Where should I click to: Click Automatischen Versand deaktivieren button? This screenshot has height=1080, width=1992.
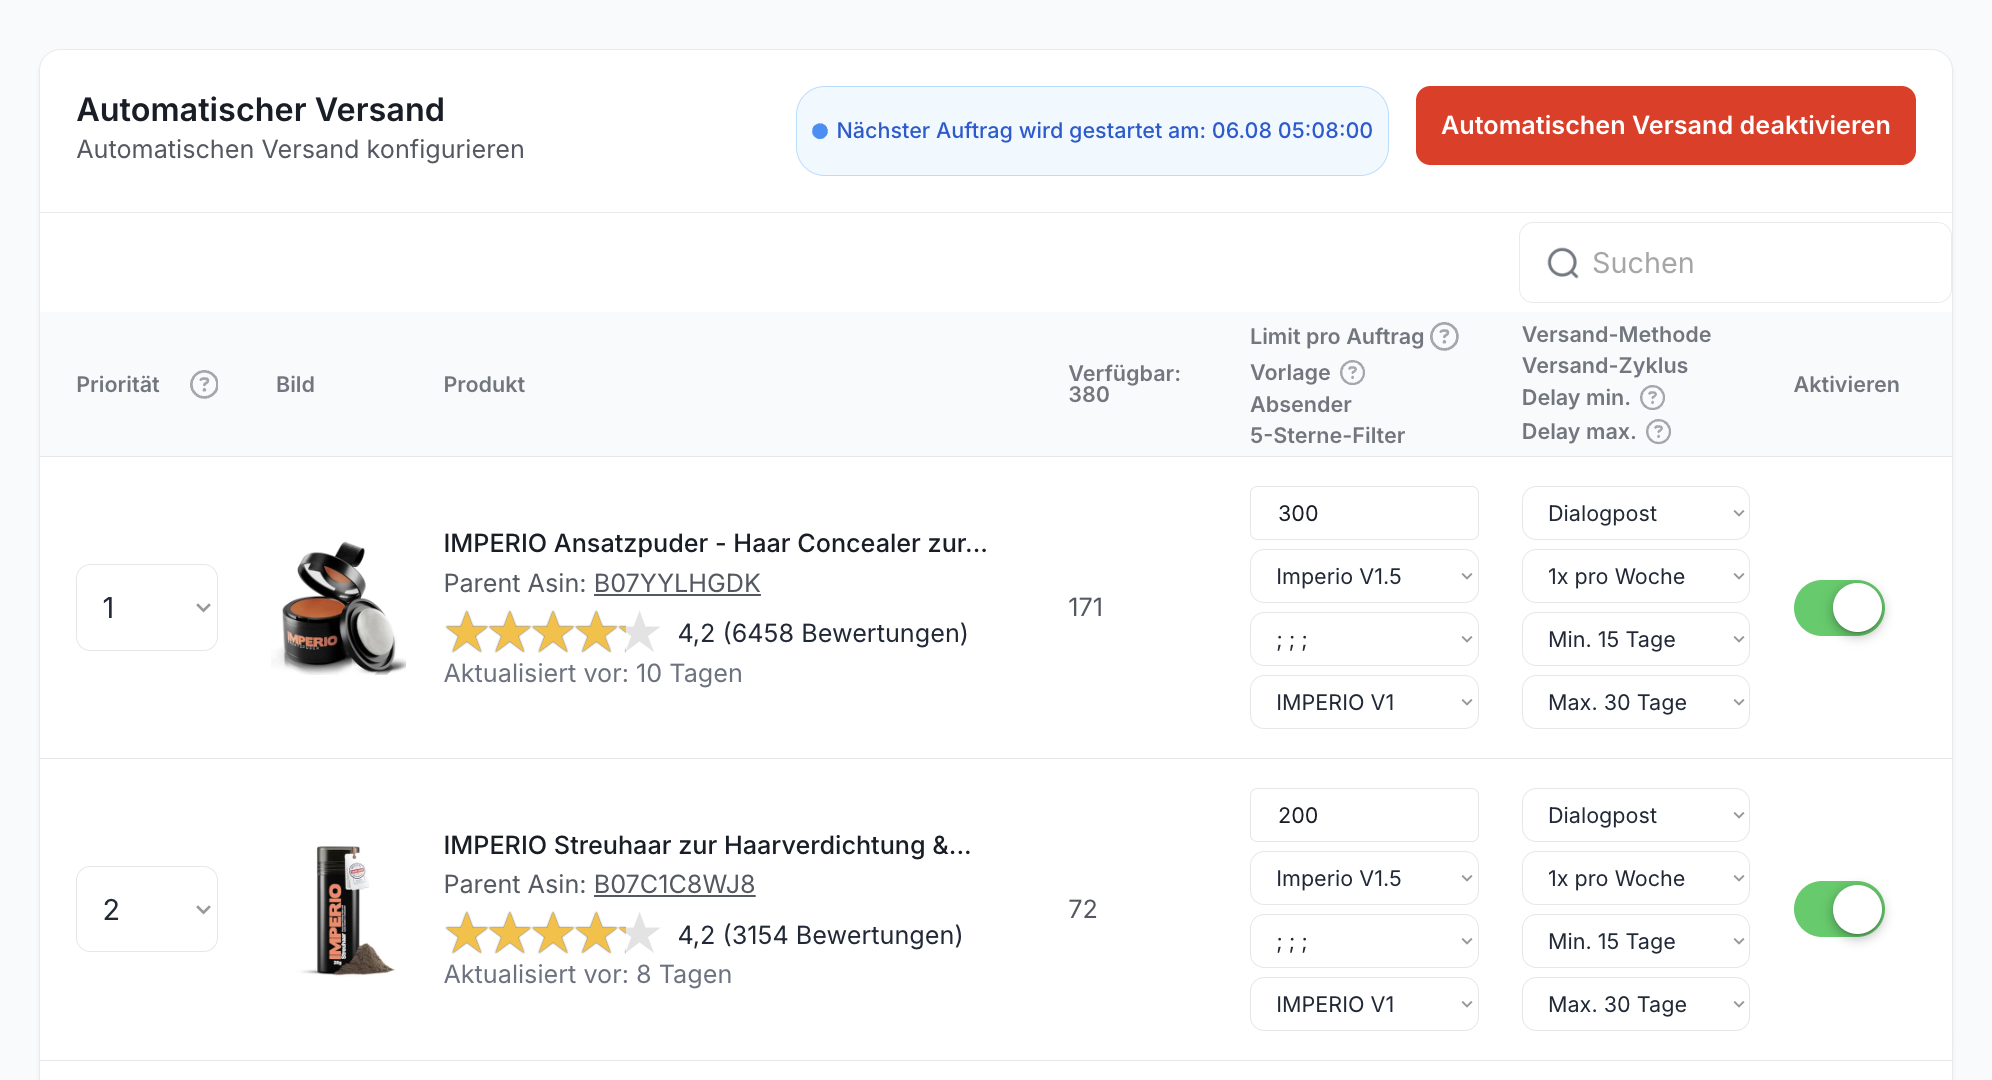tap(1665, 125)
